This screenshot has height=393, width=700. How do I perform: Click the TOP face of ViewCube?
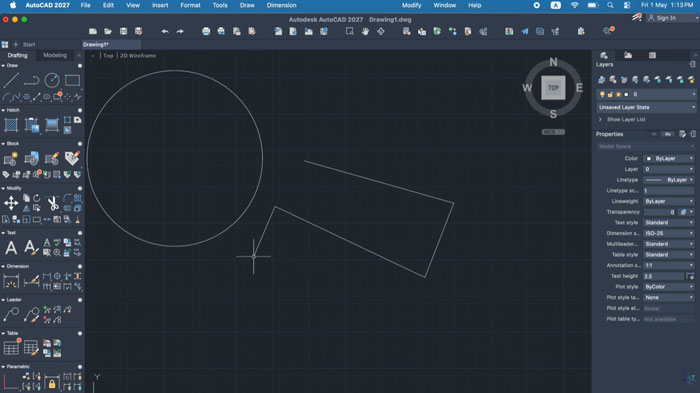tap(553, 88)
